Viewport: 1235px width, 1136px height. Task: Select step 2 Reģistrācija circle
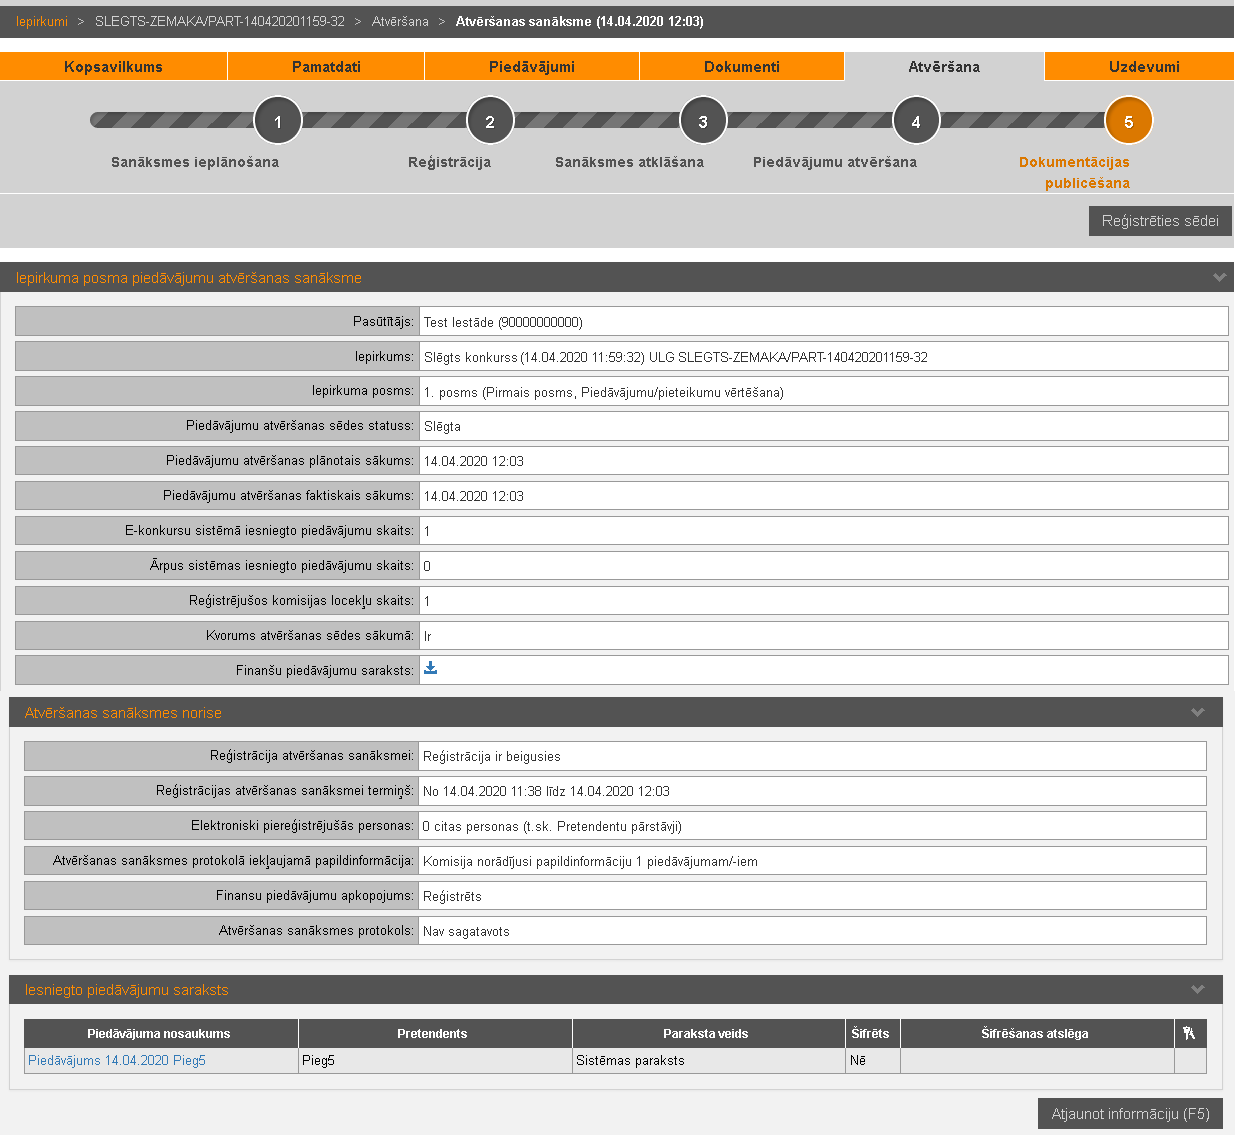click(490, 122)
